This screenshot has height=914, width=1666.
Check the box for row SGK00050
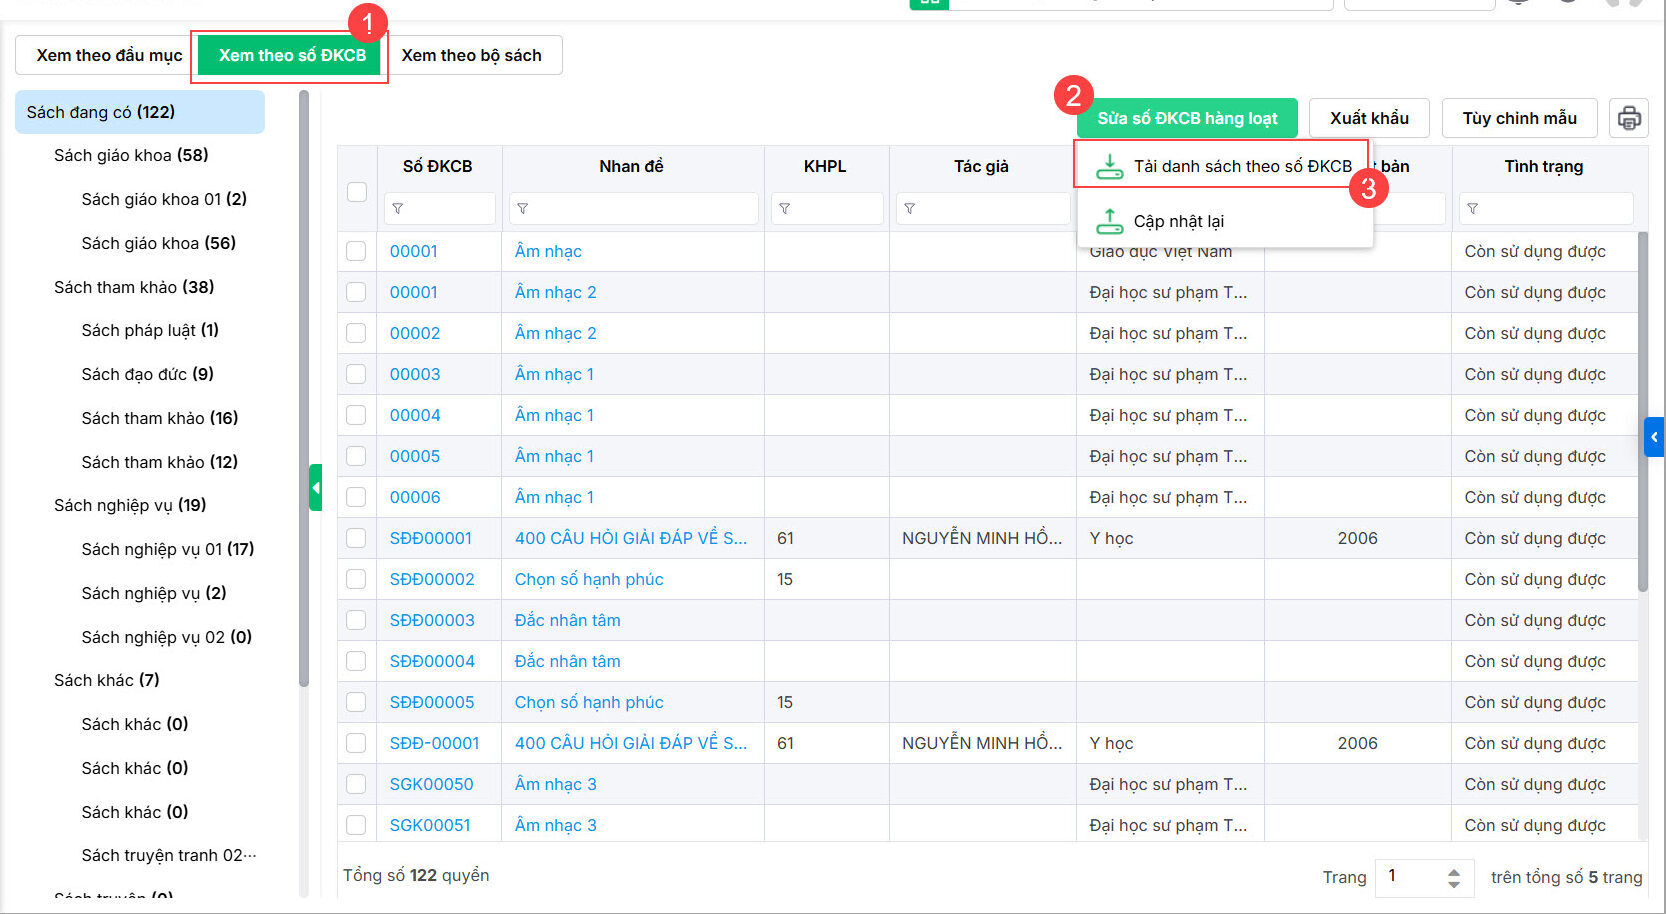click(x=356, y=784)
